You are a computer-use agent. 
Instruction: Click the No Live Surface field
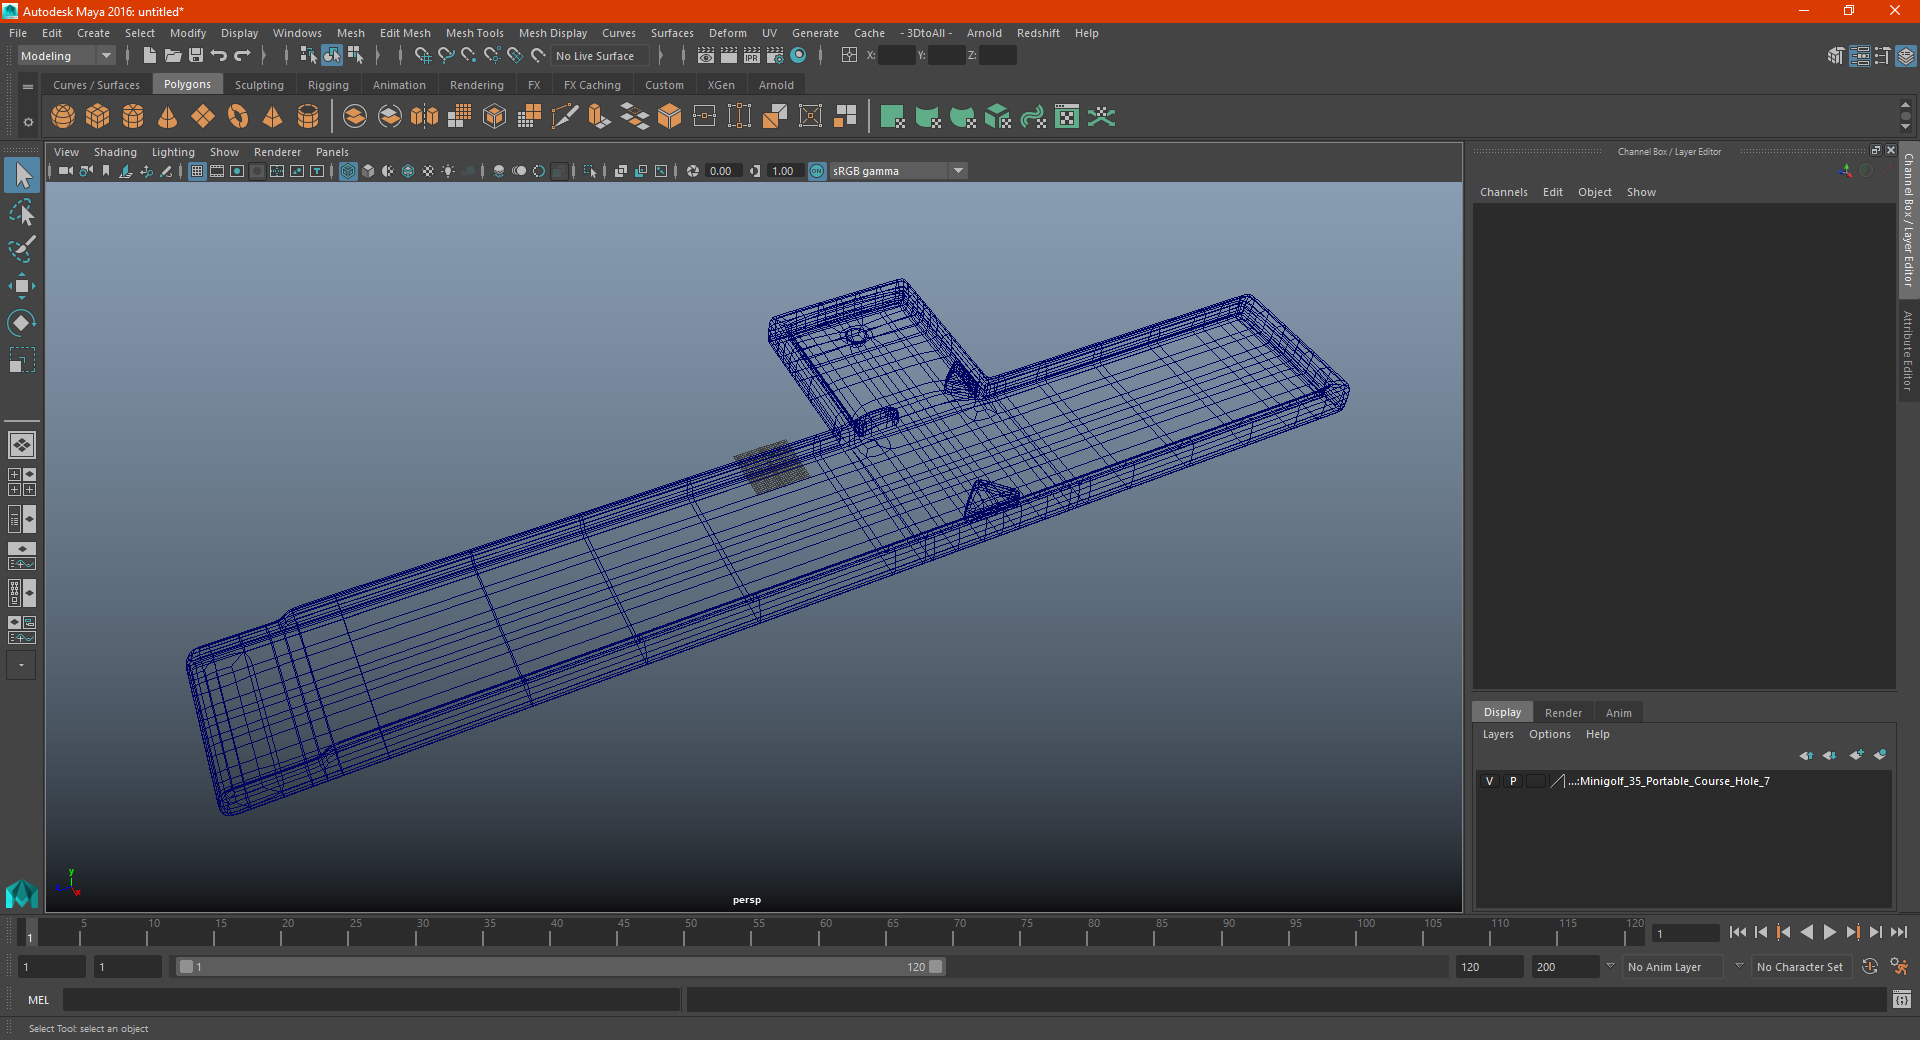600,56
